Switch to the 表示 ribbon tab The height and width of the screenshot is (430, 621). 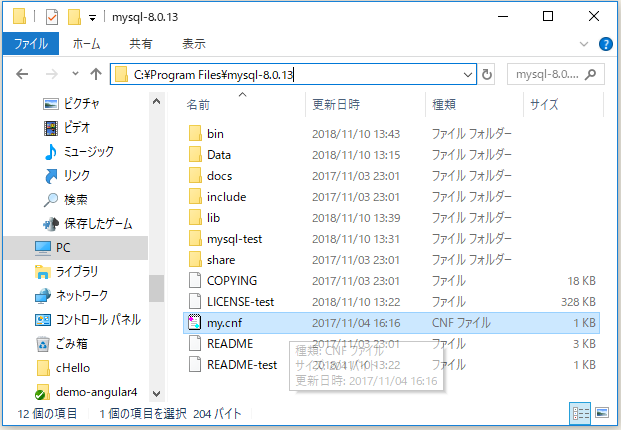tap(194, 44)
